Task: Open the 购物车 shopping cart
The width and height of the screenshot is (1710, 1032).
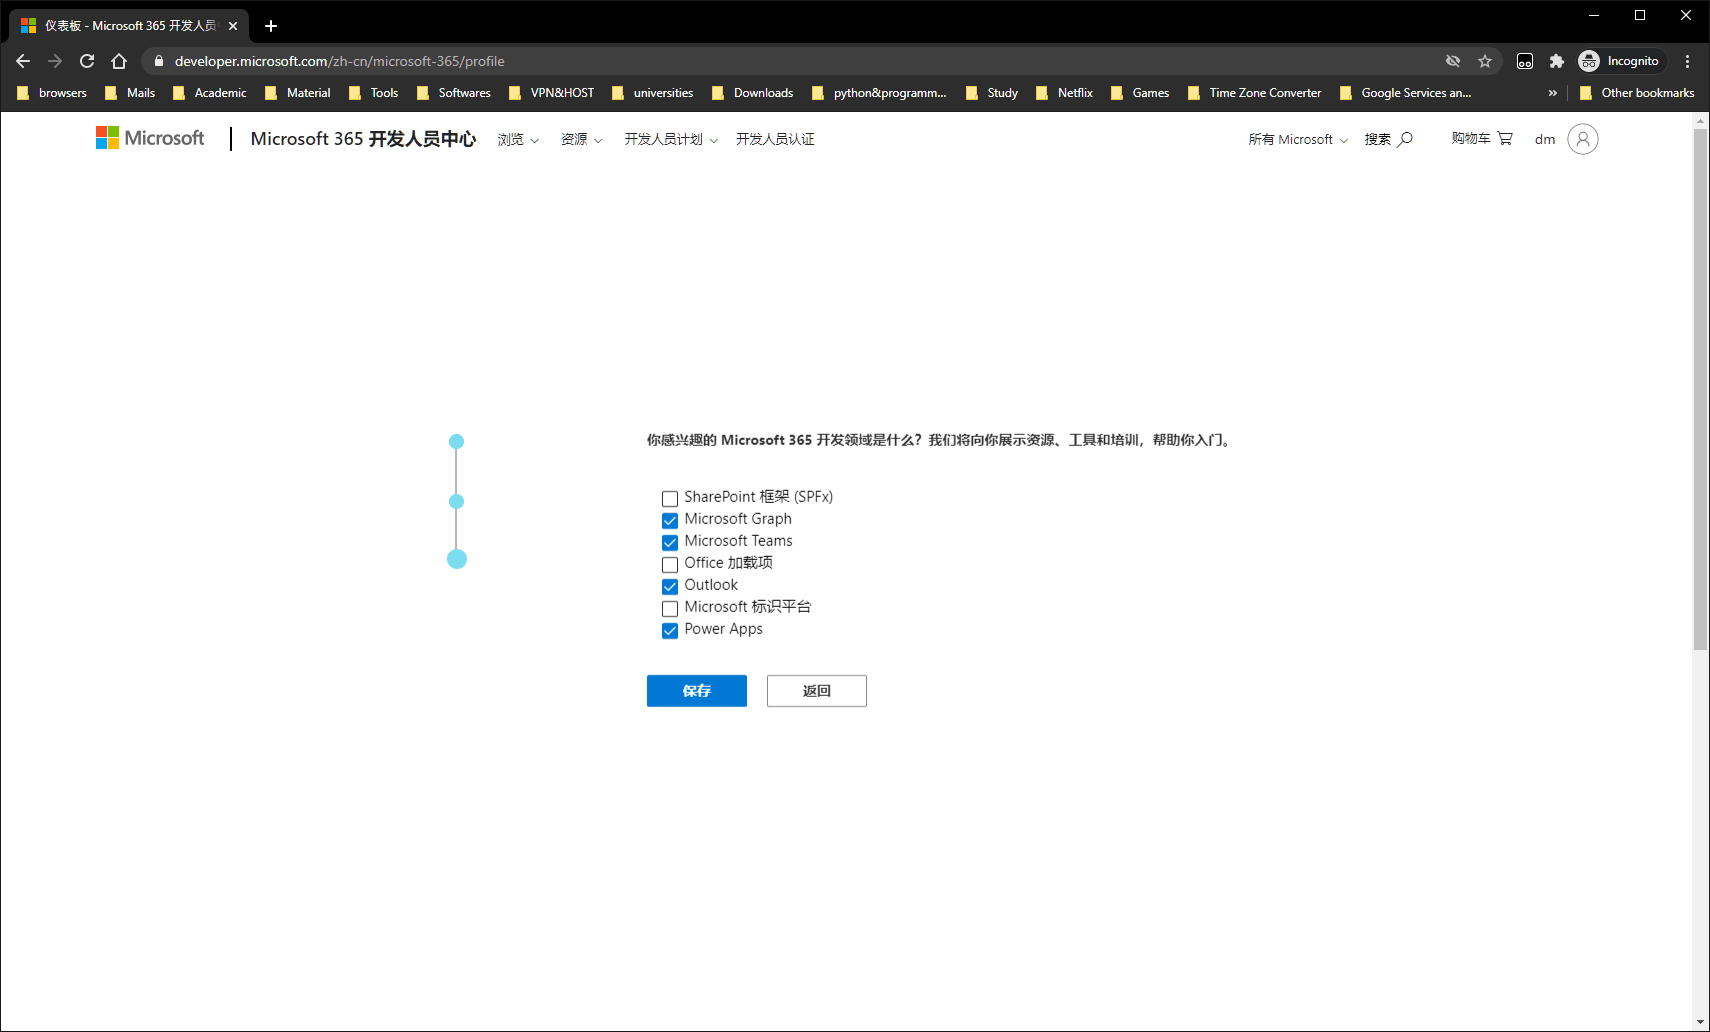Action: coord(1482,138)
